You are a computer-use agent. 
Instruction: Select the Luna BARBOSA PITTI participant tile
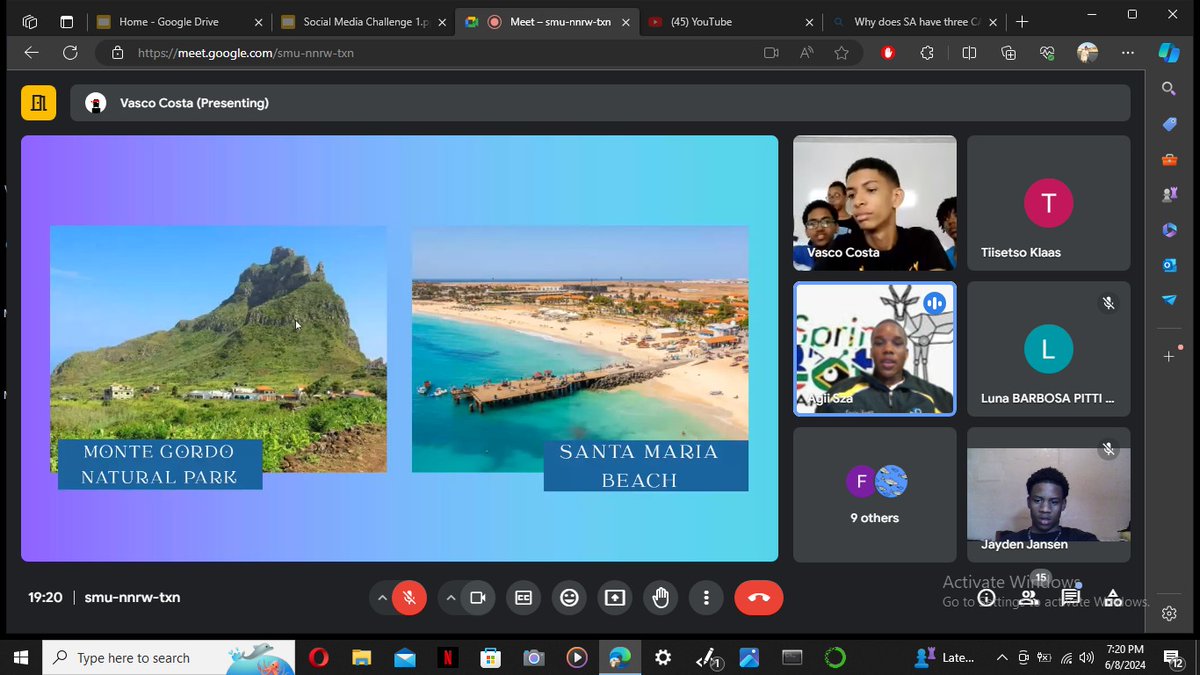point(1049,349)
